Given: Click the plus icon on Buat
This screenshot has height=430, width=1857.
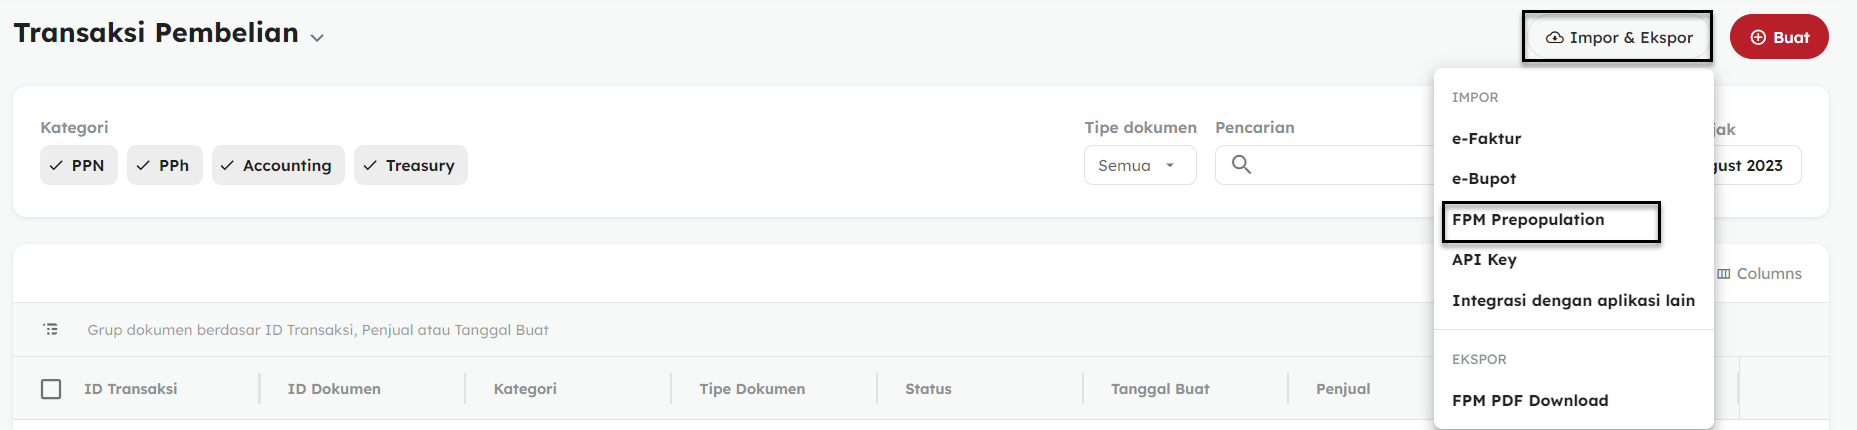Looking at the screenshot, I should 1757,38.
